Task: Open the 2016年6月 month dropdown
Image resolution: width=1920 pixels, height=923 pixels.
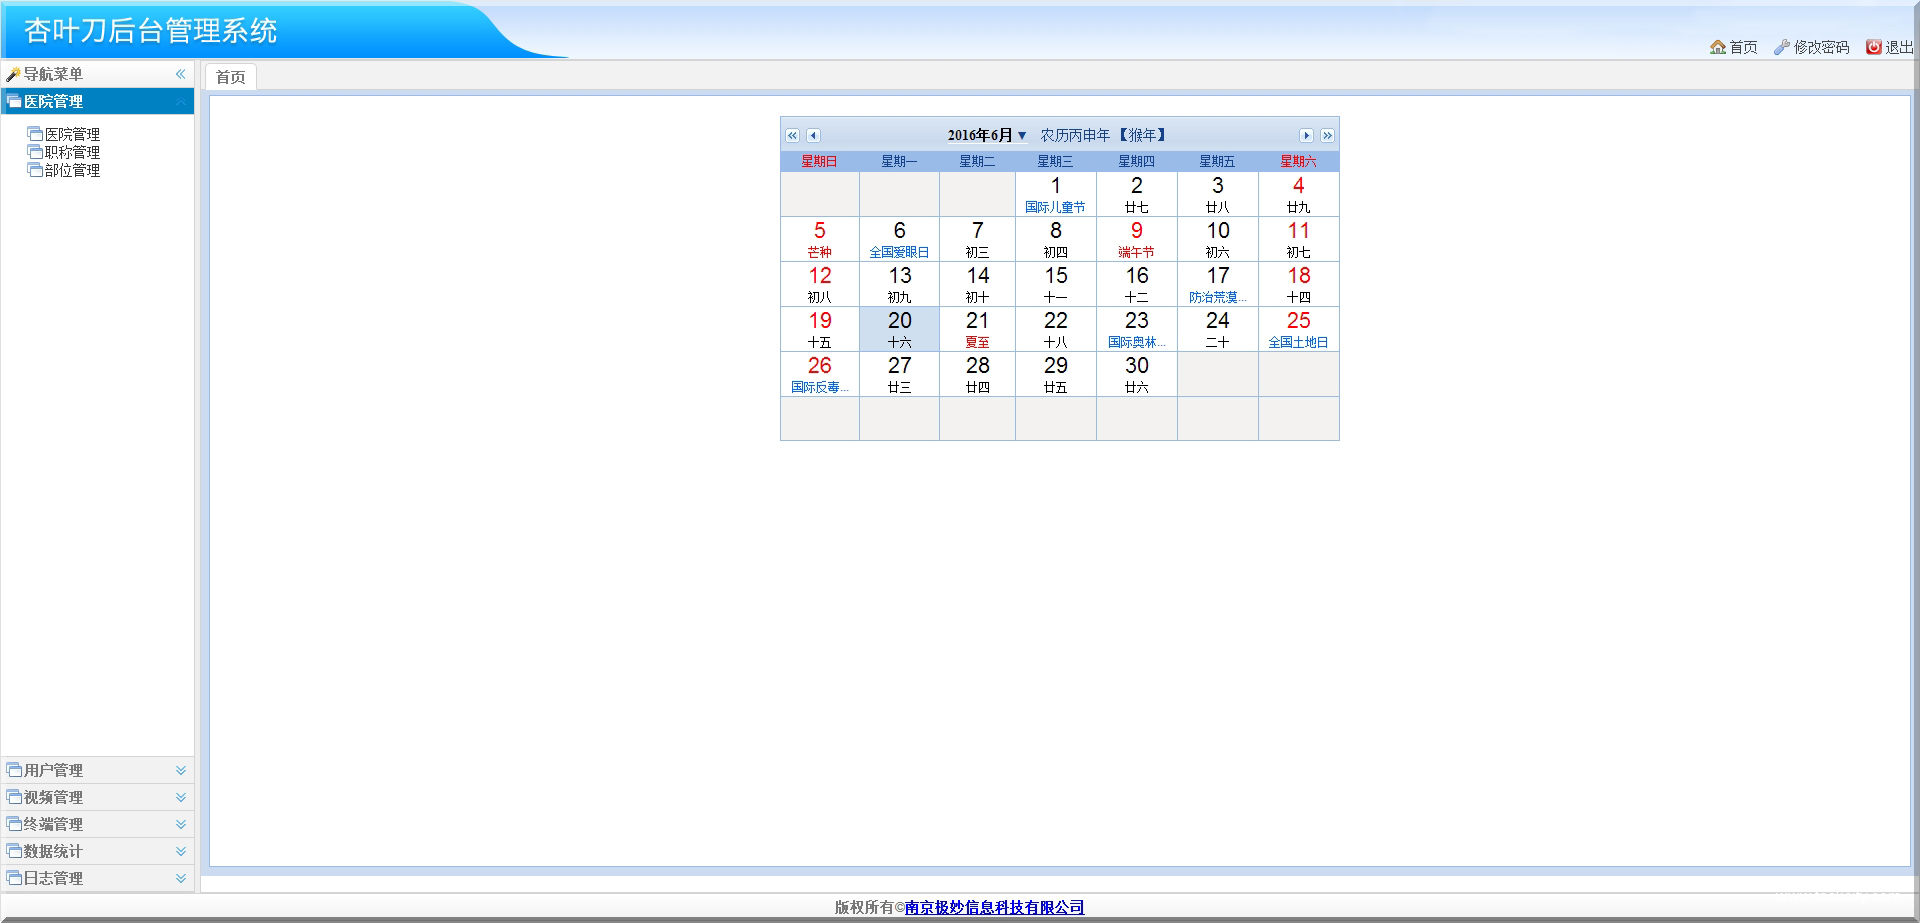Action: [987, 136]
